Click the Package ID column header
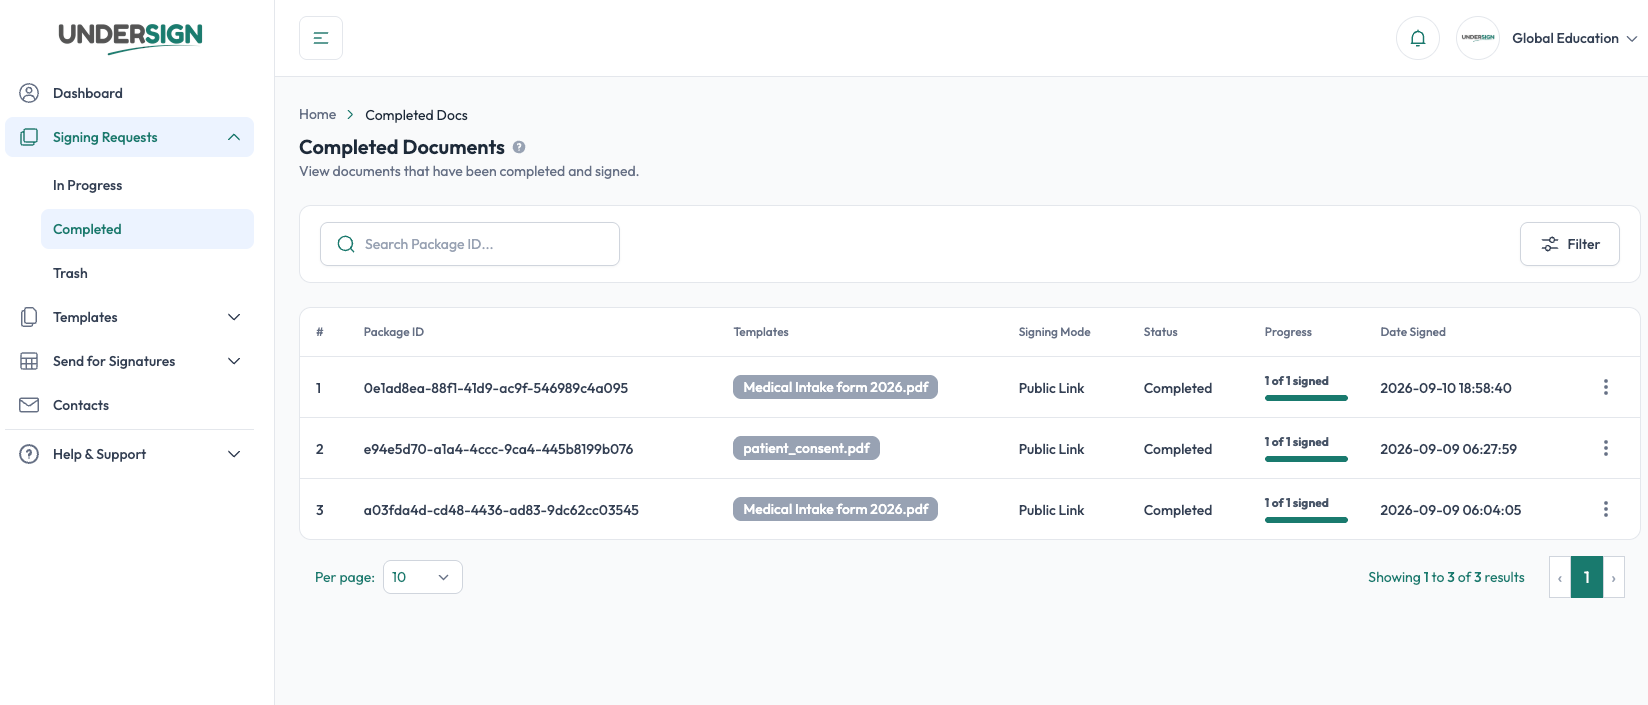This screenshot has width=1648, height=705. pyautogui.click(x=394, y=332)
